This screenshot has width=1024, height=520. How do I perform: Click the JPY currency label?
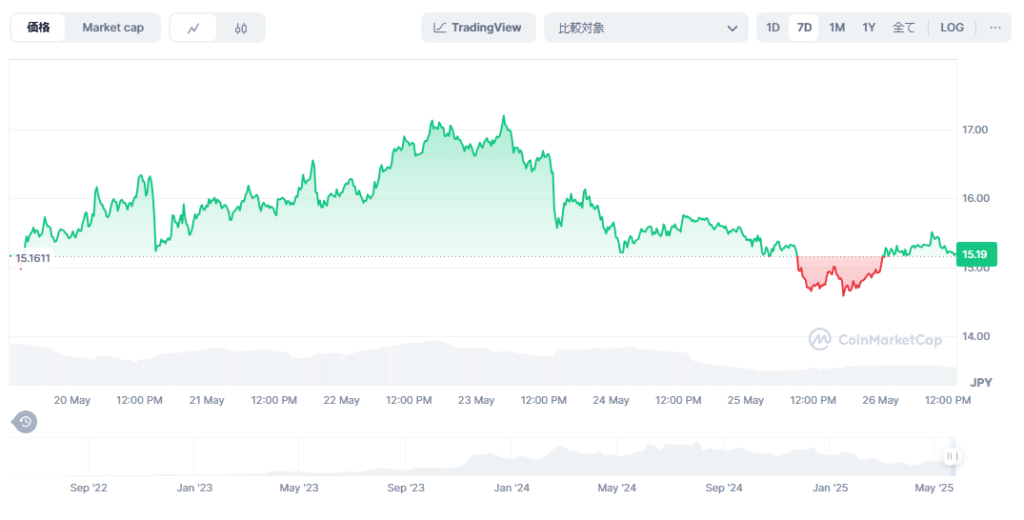[x=981, y=382]
